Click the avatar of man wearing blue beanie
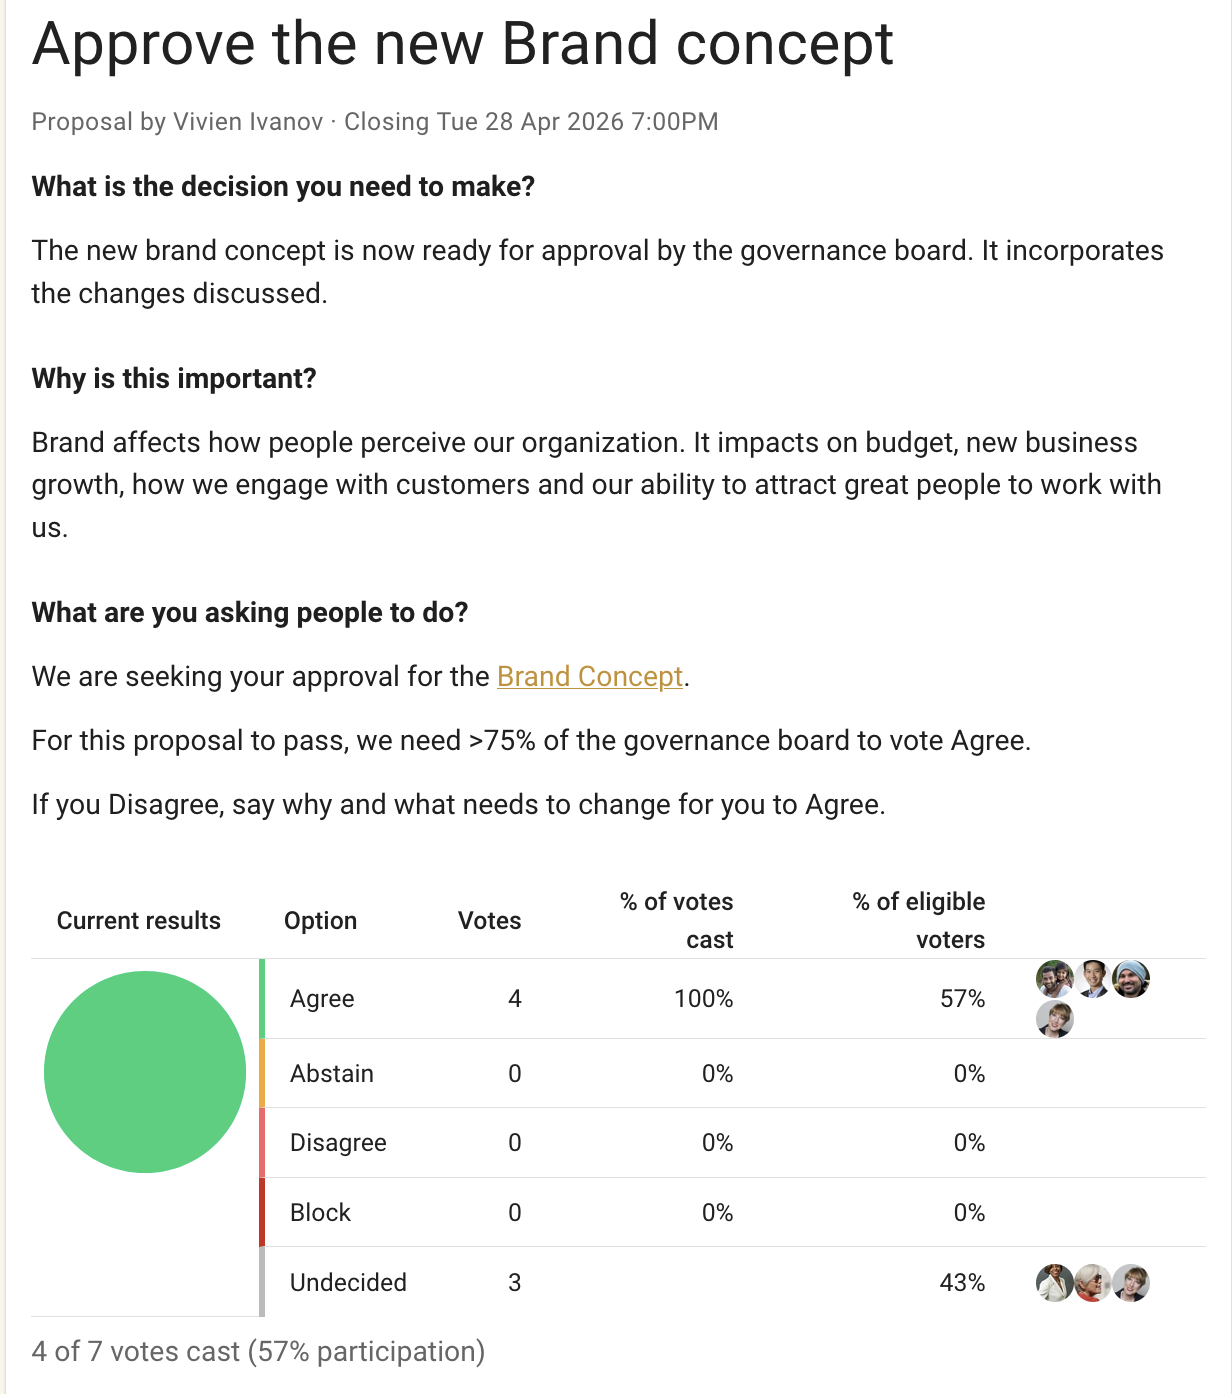Viewport: 1232px width, 1394px height. pyautogui.click(x=1131, y=979)
